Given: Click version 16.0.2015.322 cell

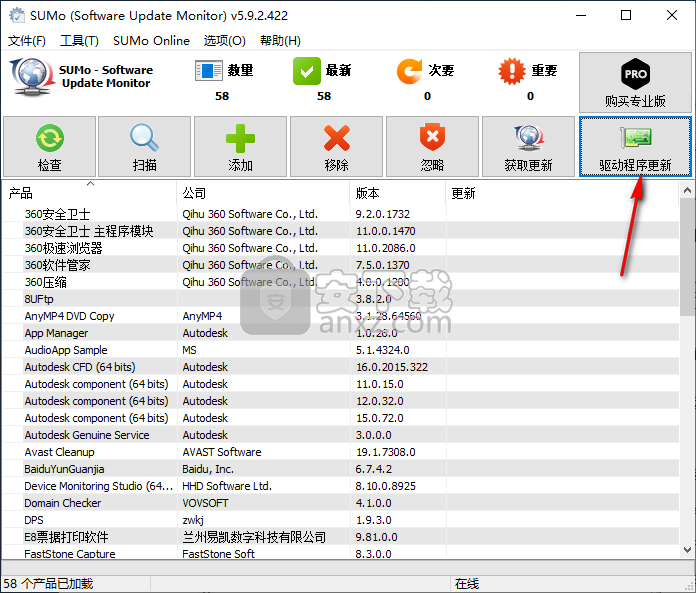Looking at the screenshot, I should tap(392, 367).
